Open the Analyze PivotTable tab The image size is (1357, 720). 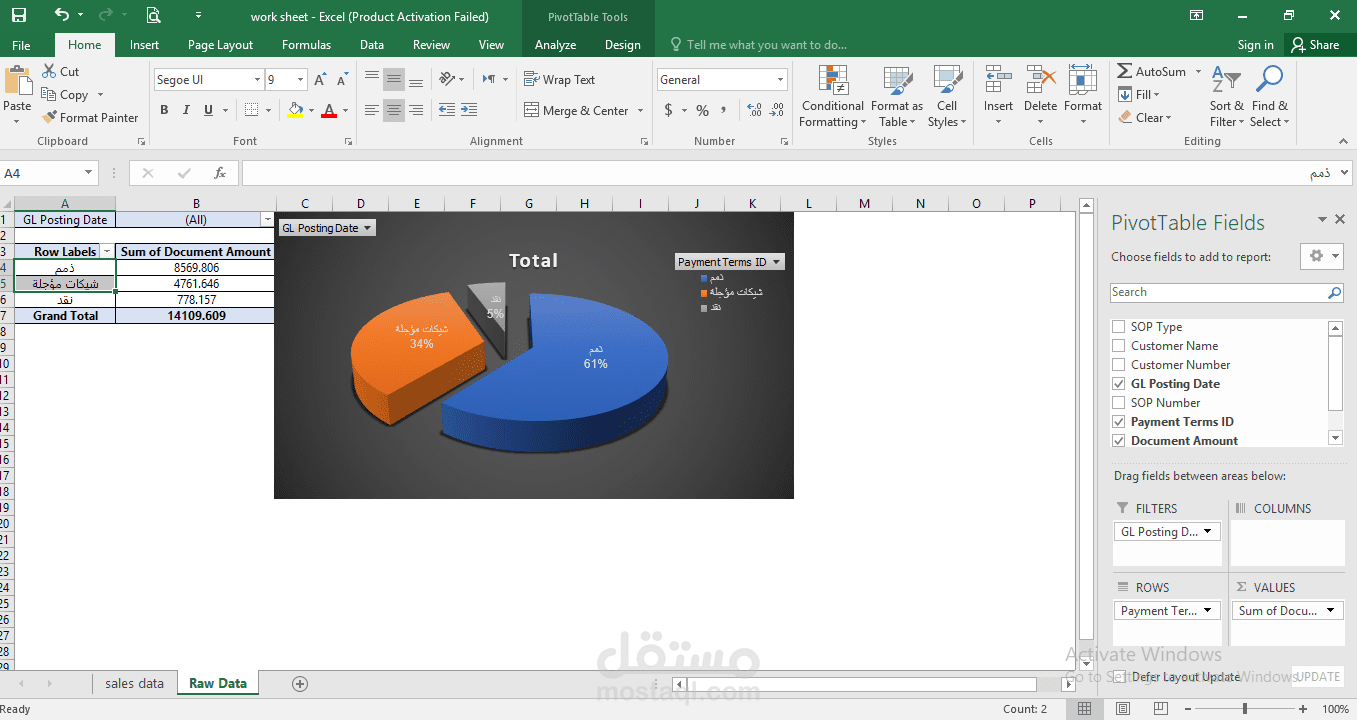click(555, 45)
